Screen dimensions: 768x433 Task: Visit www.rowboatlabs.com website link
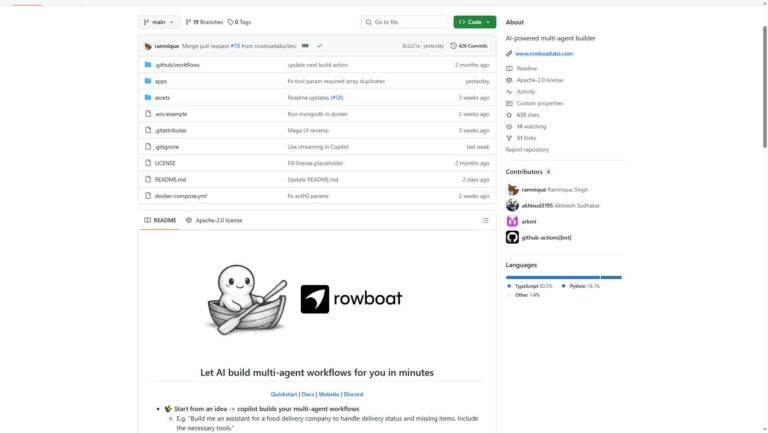[544, 54]
